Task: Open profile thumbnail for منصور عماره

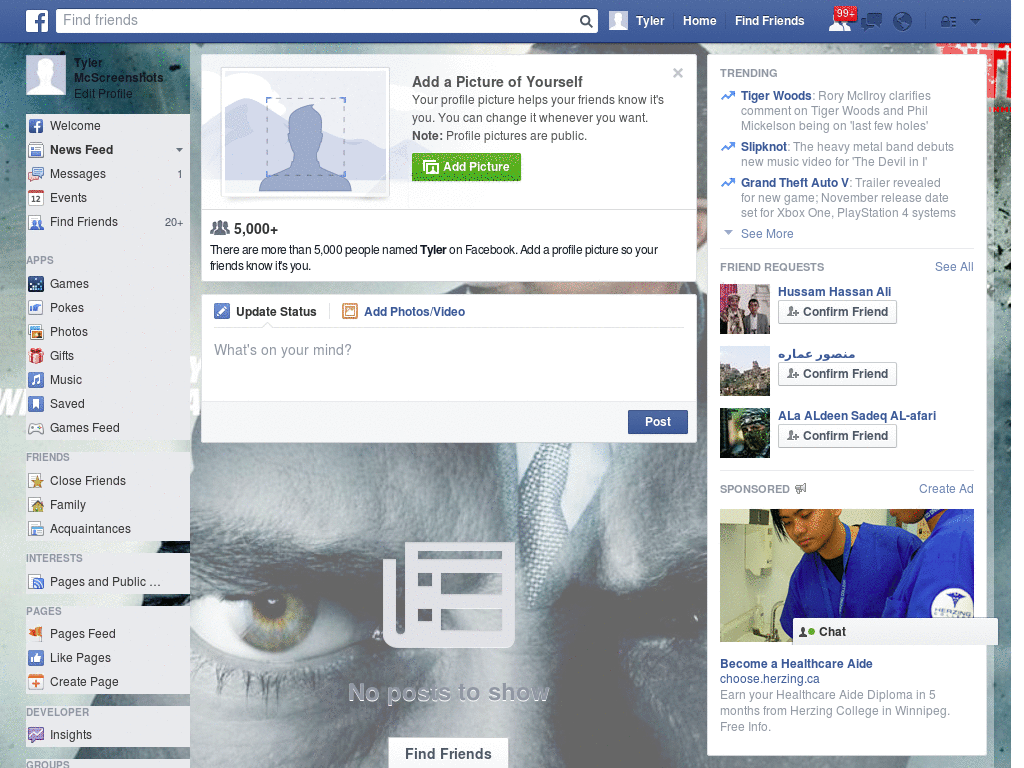Action: tap(744, 371)
